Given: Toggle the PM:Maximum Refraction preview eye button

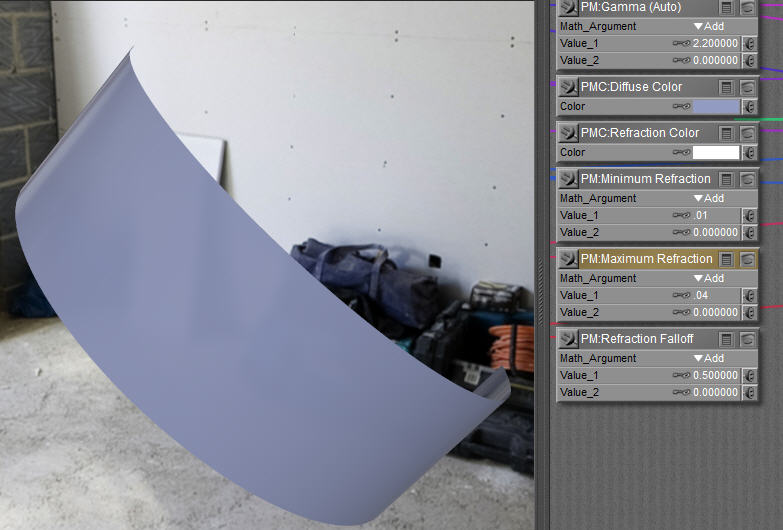Looking at the screenshot, I should [x=747, y=259].
